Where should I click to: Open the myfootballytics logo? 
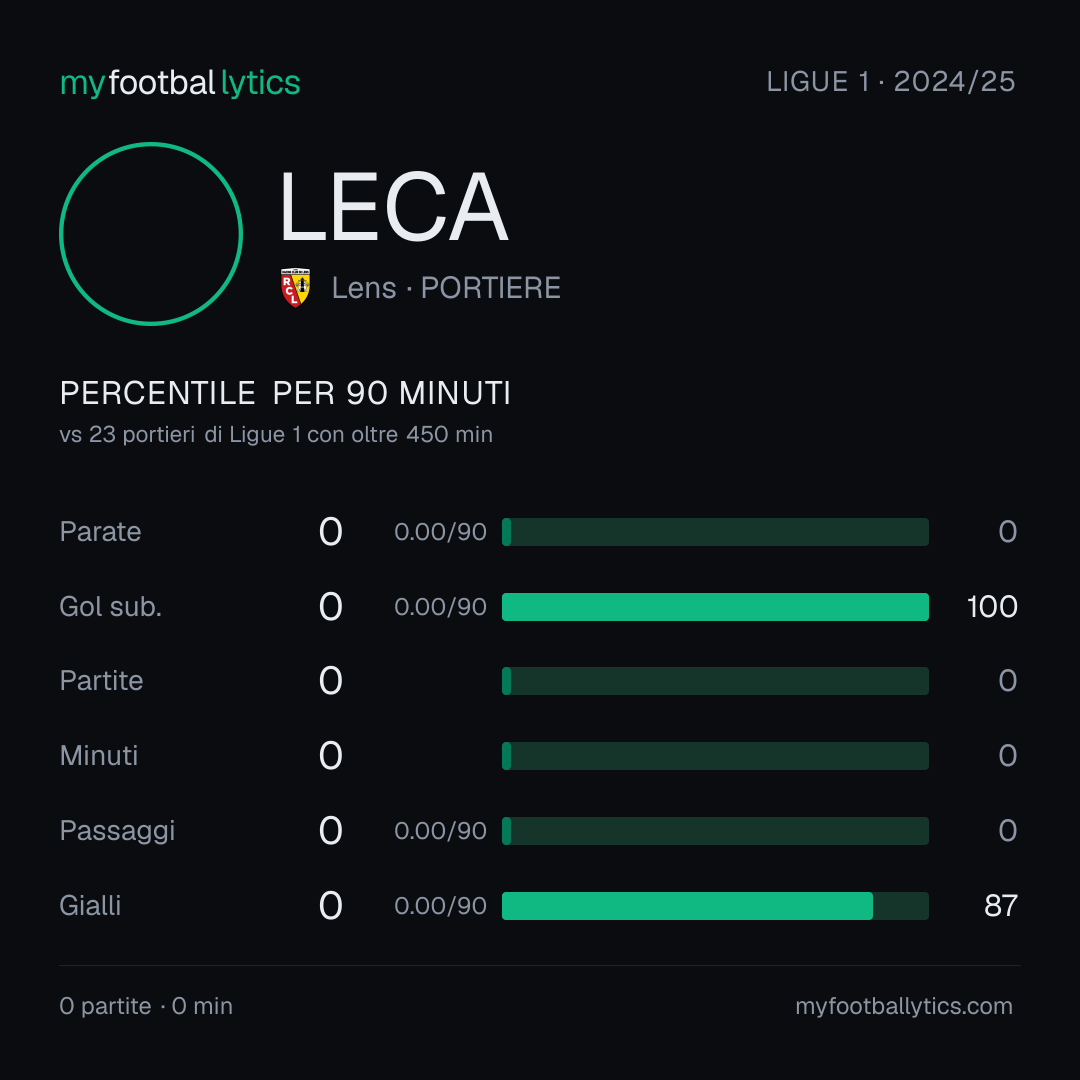point(180,83)
